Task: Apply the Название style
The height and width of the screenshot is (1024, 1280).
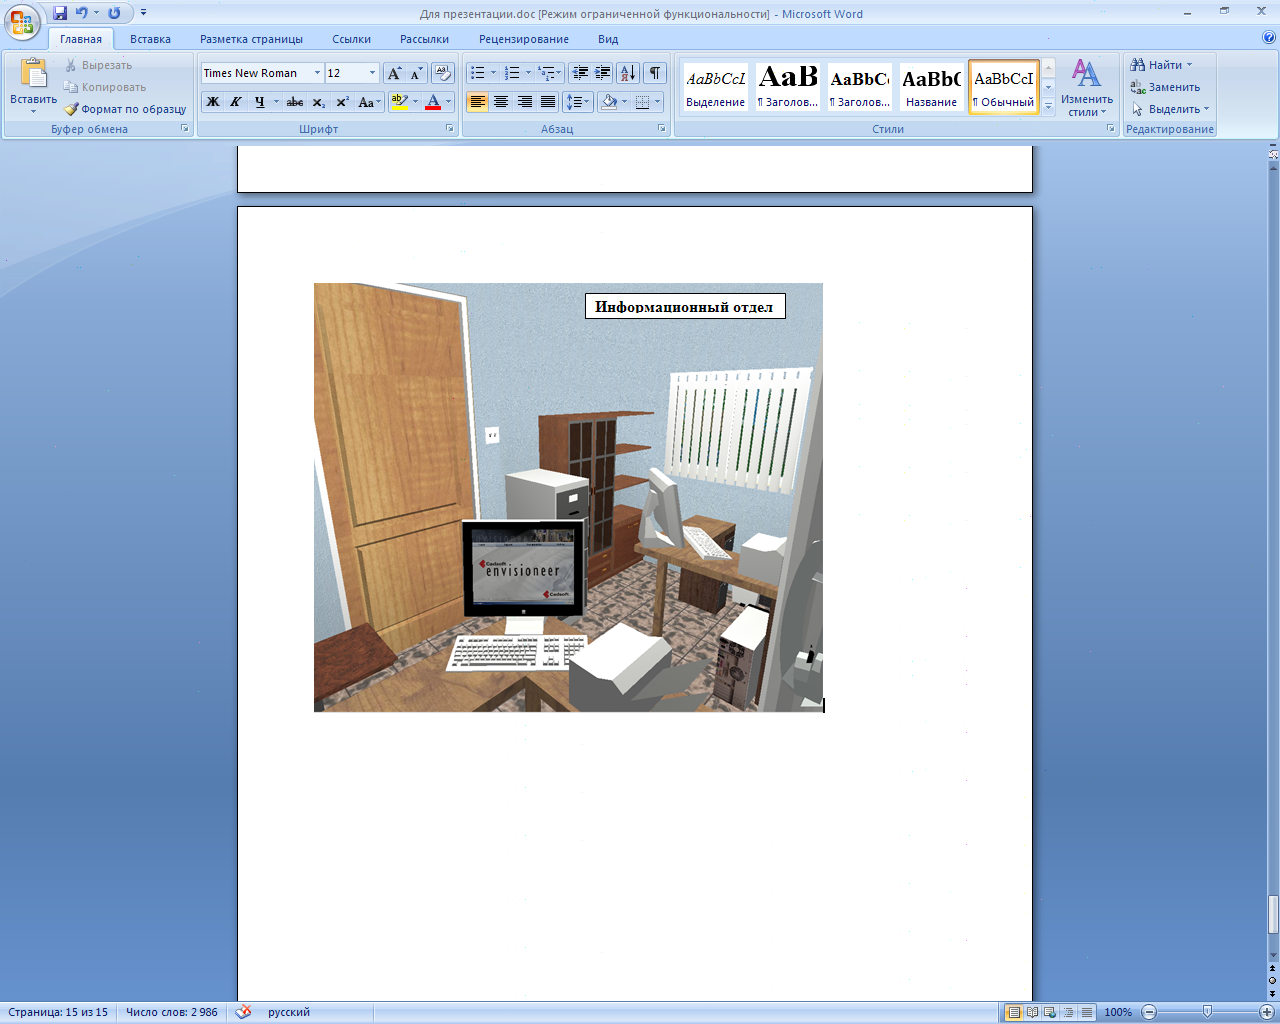Action: coord(931,87)
